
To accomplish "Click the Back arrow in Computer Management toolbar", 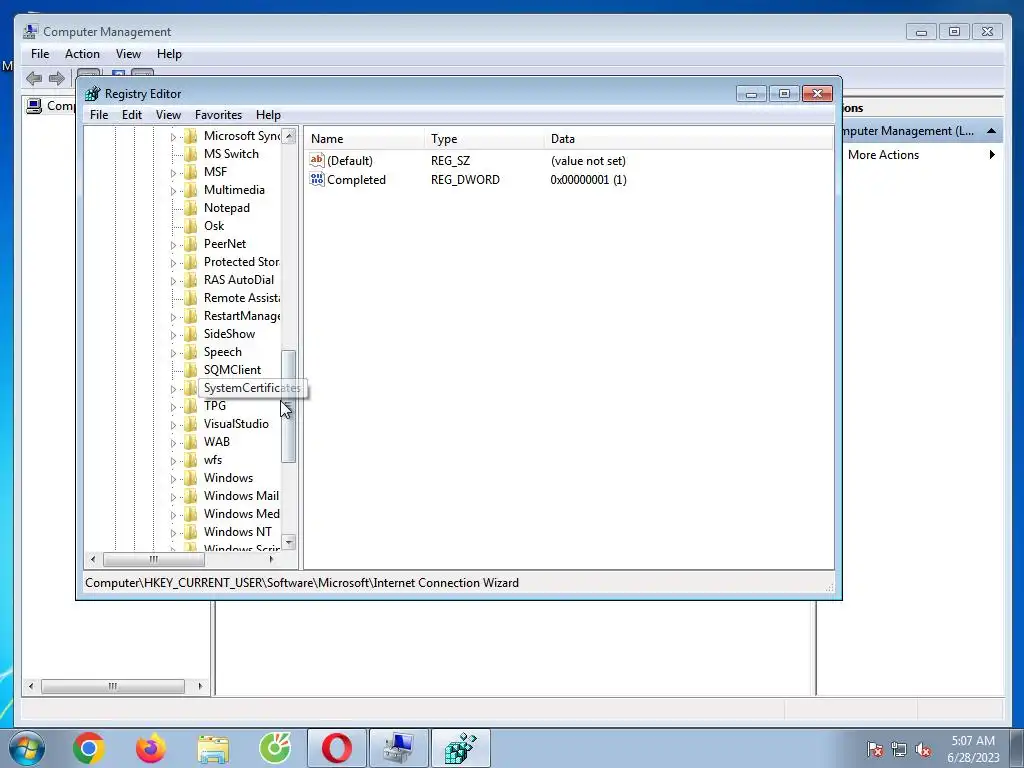I will [x=34, y=78].
